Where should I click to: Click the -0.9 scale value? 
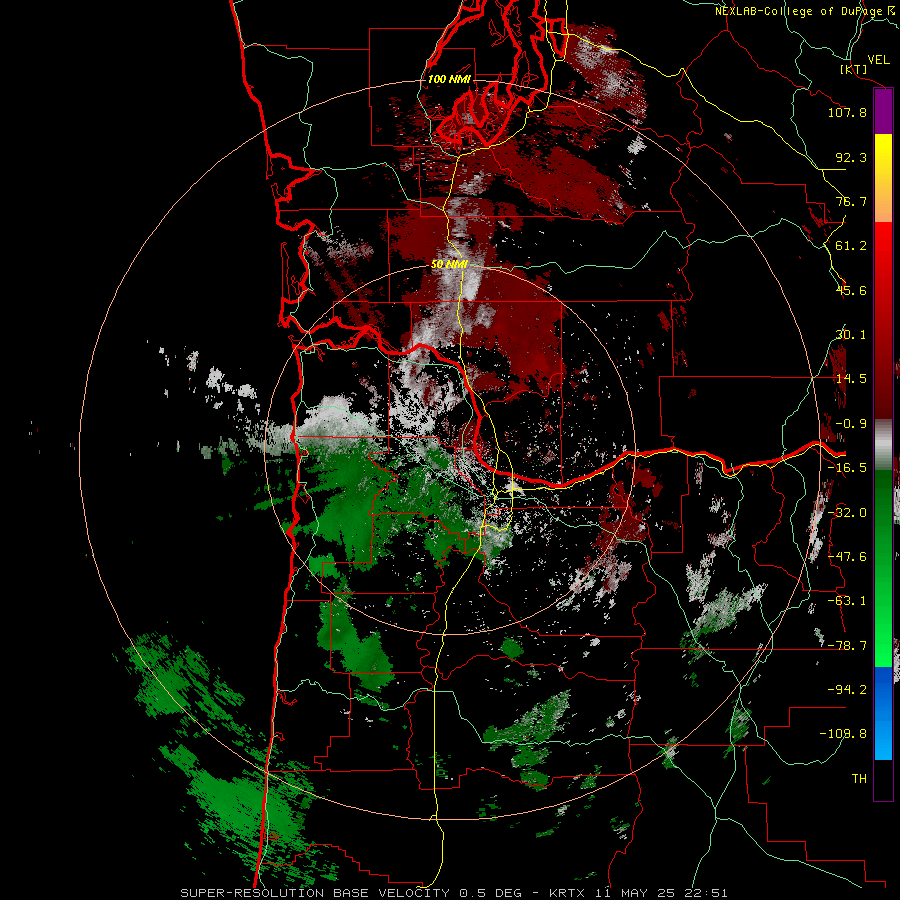[851, 424]
